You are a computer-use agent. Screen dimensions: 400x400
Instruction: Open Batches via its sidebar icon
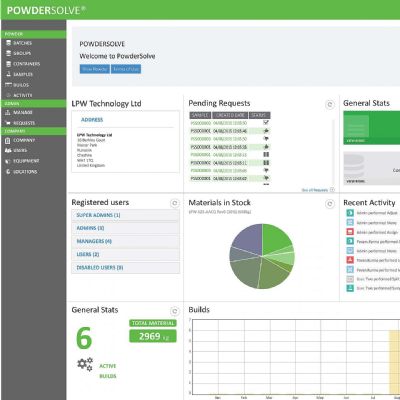9,43
